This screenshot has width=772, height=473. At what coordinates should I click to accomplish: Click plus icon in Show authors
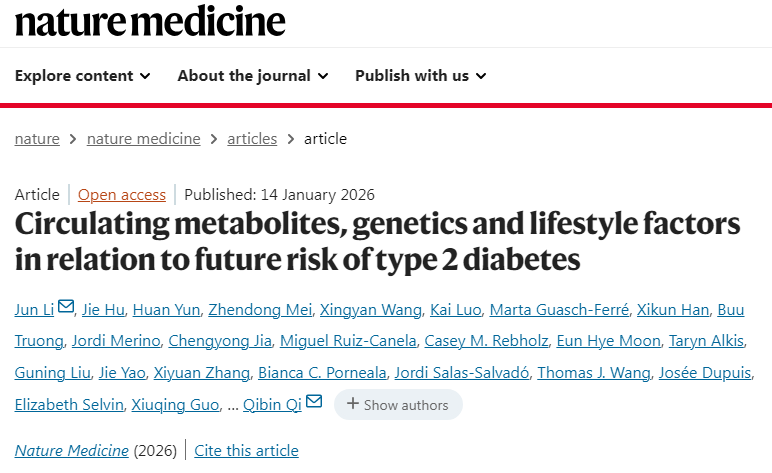pos(352,405)
